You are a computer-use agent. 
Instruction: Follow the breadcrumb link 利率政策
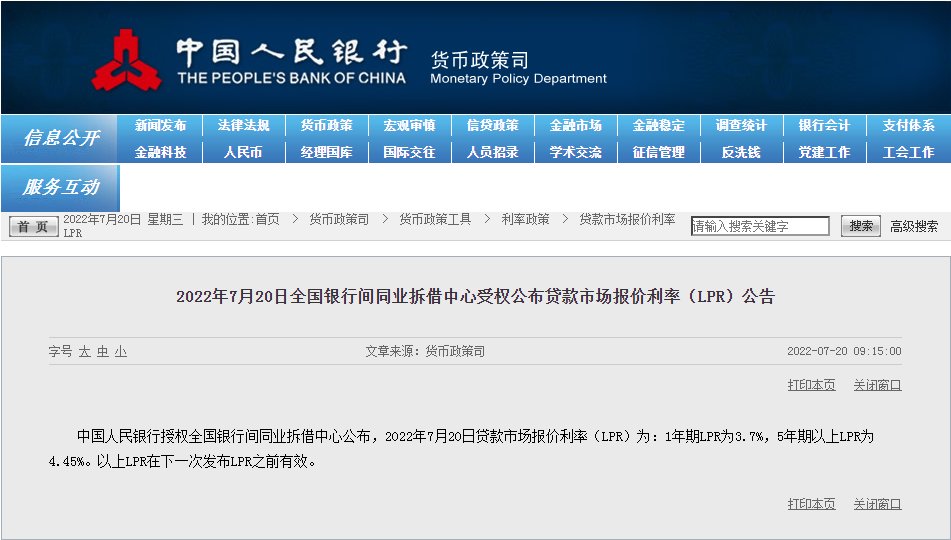point(525,220)
